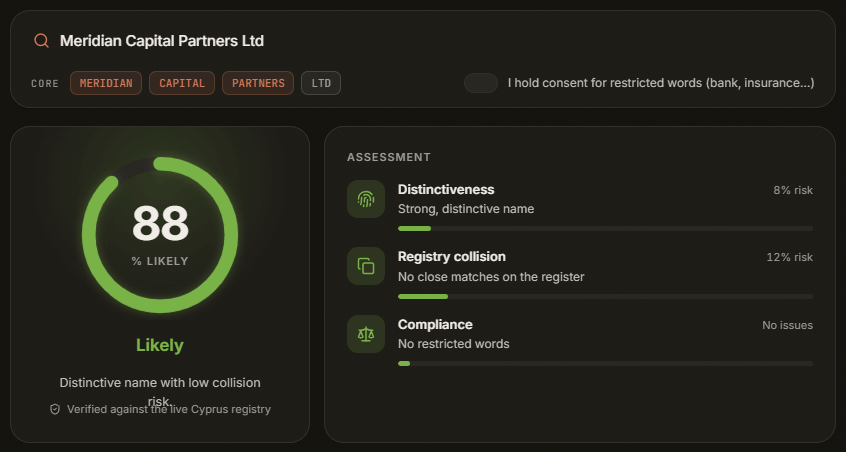
Task: Click the Compliance progress bar
Action: tap(605, 364)
